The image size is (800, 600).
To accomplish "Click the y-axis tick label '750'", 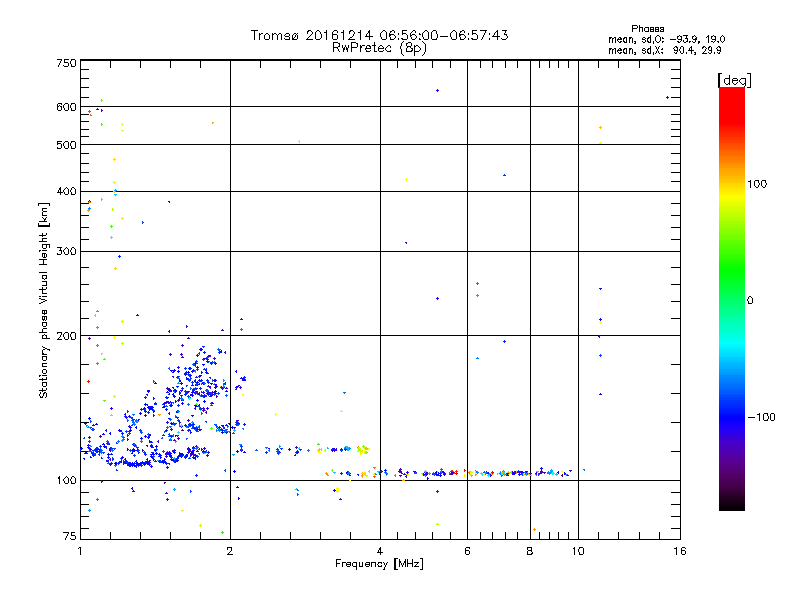I will click(66, 63).
